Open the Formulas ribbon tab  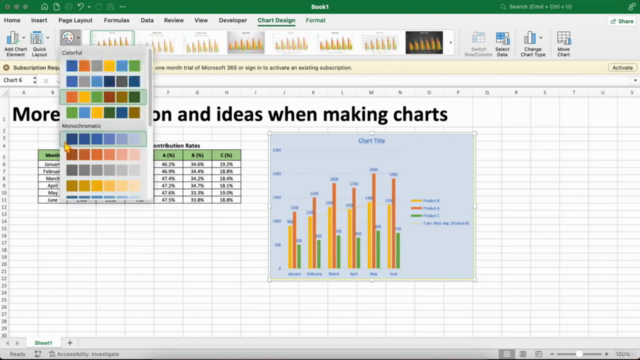[116, 20]
